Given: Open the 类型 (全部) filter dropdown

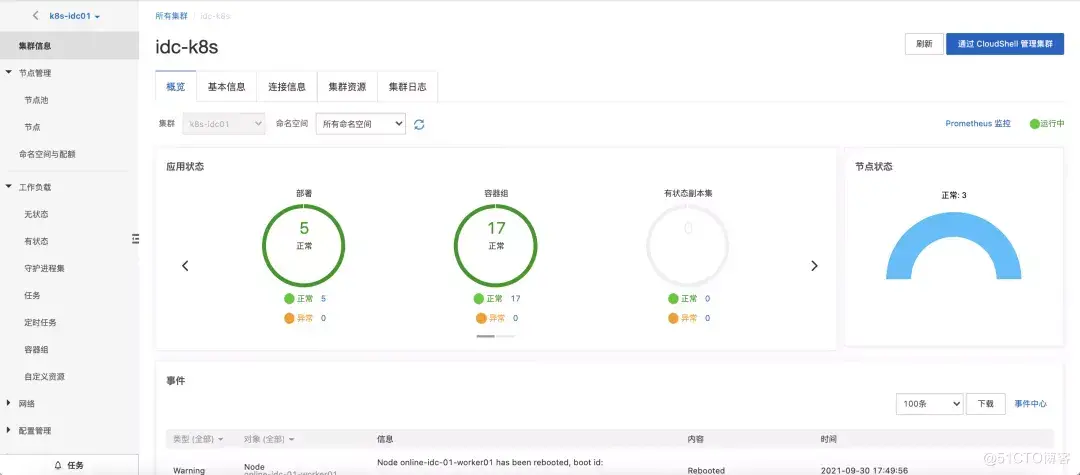Looking at the screenshot, I should (x=198, y=439).
